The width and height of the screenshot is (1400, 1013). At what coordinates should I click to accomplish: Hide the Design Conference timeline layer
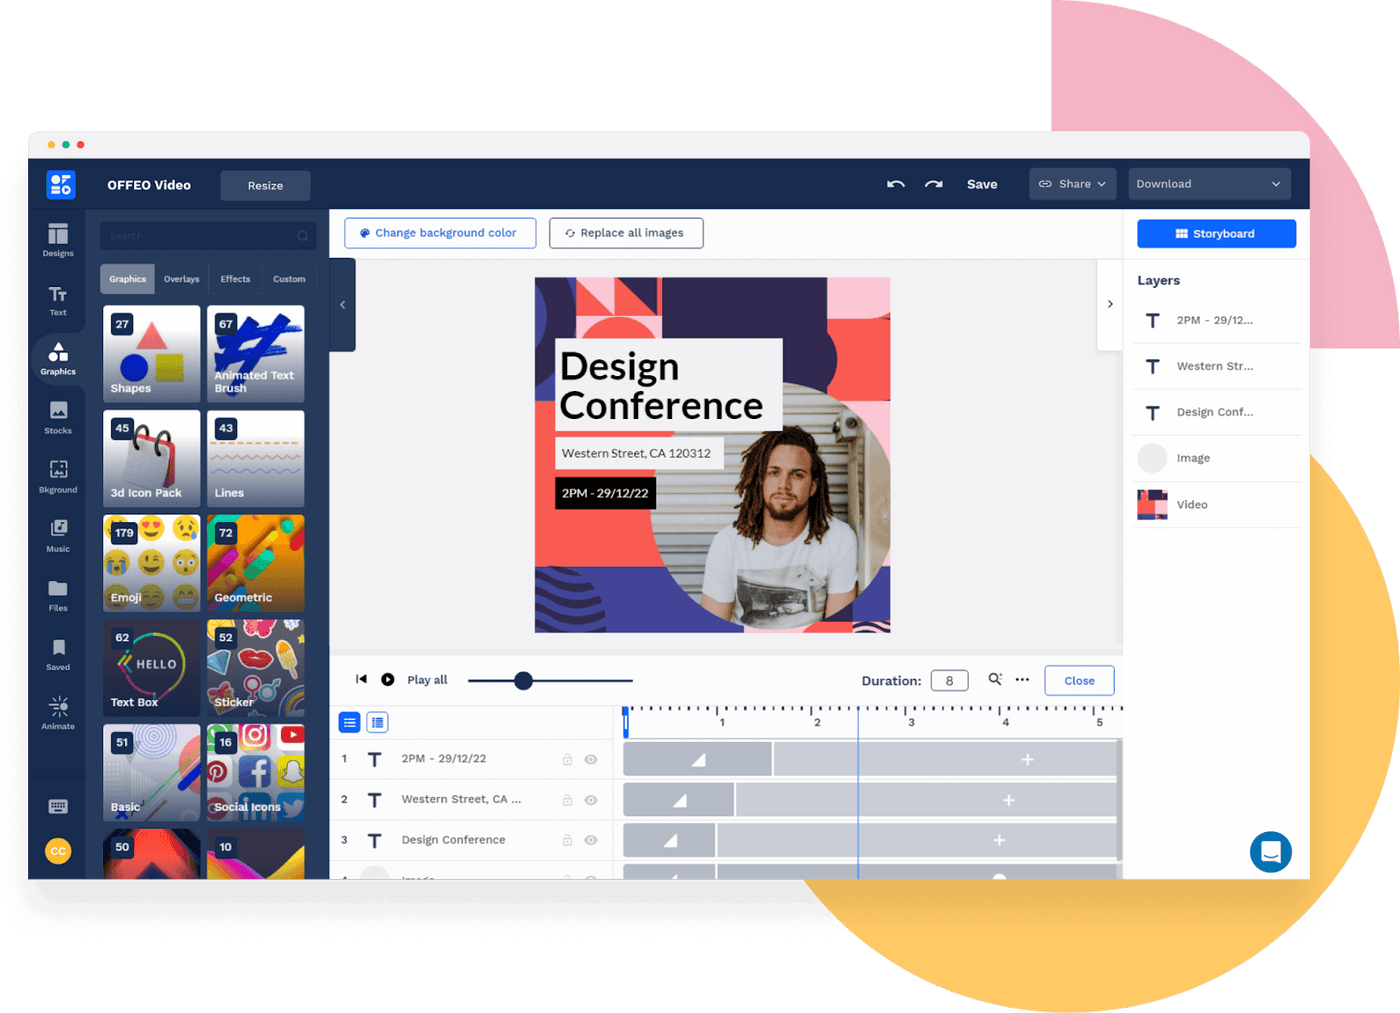591,840
